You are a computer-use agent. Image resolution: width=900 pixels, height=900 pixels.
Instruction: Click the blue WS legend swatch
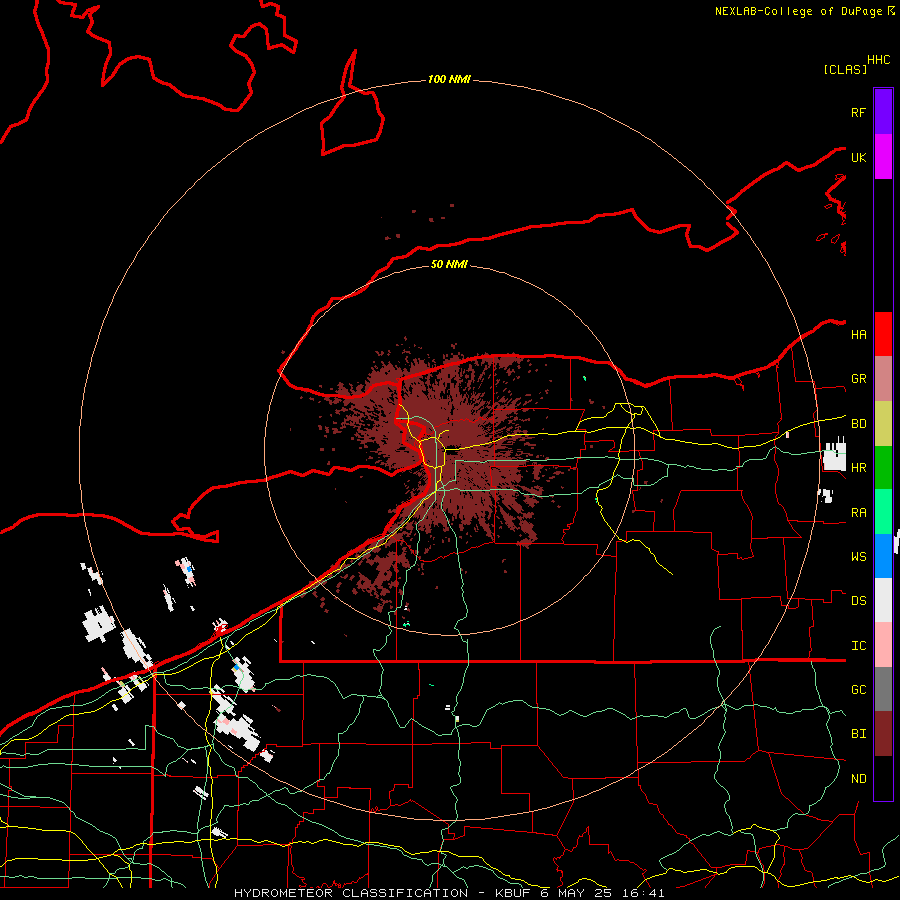[883, 556]
